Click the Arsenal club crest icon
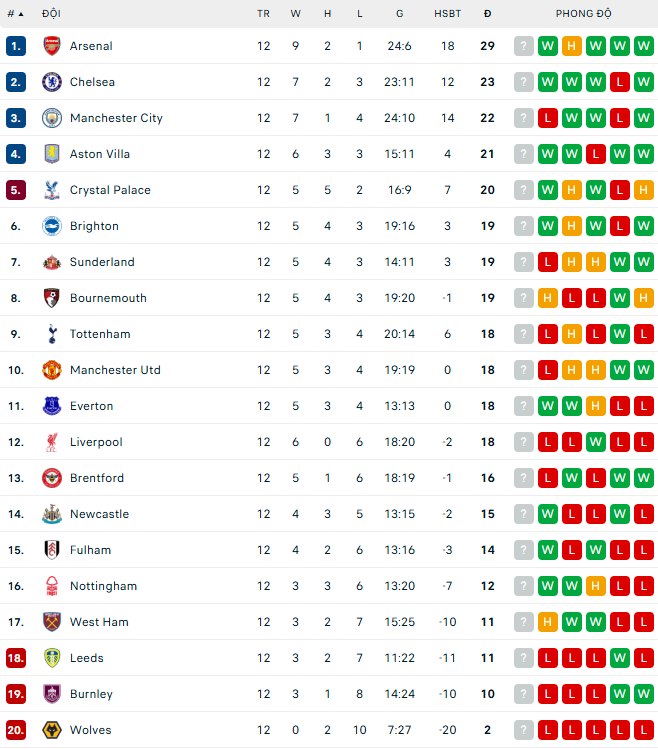 (52, 46)
